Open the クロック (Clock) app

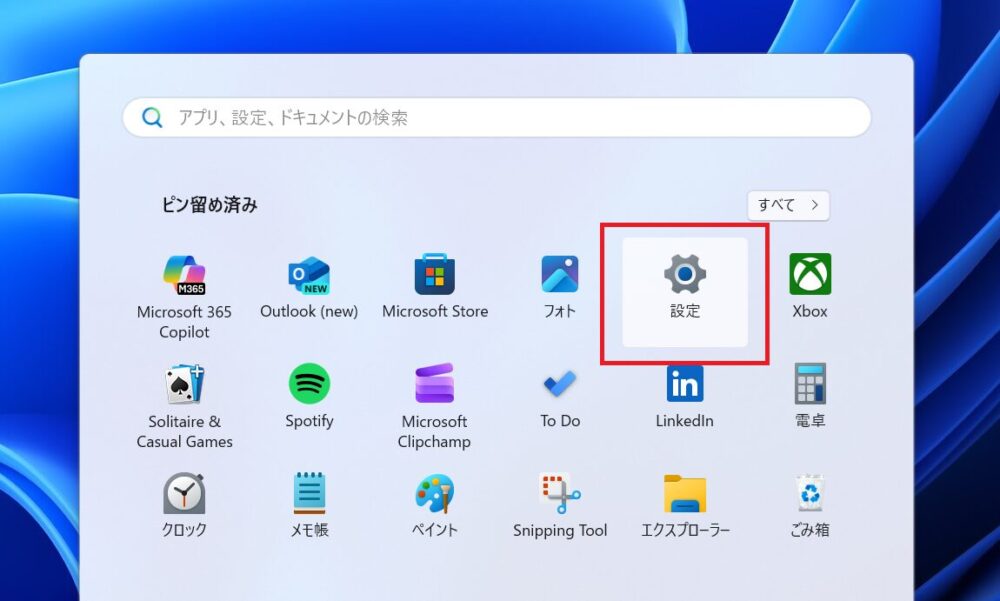tap(184, 495)
